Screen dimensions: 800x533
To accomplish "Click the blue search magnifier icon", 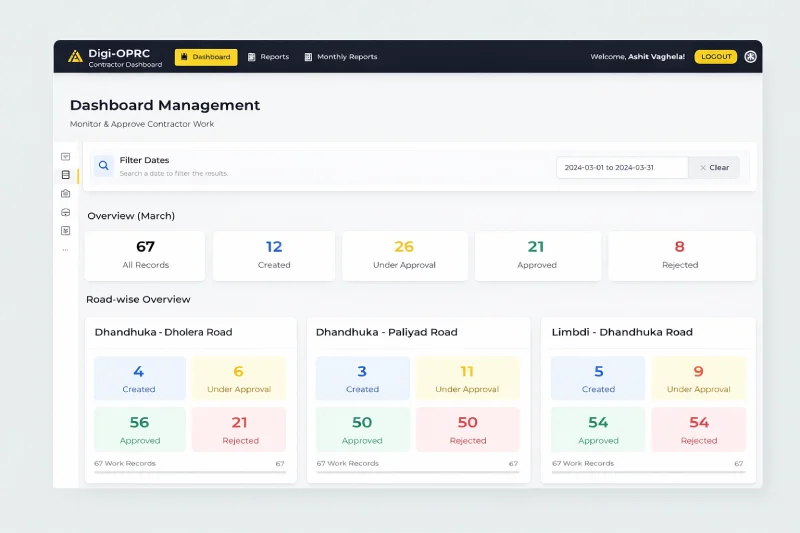I will (x=104, y=166).
